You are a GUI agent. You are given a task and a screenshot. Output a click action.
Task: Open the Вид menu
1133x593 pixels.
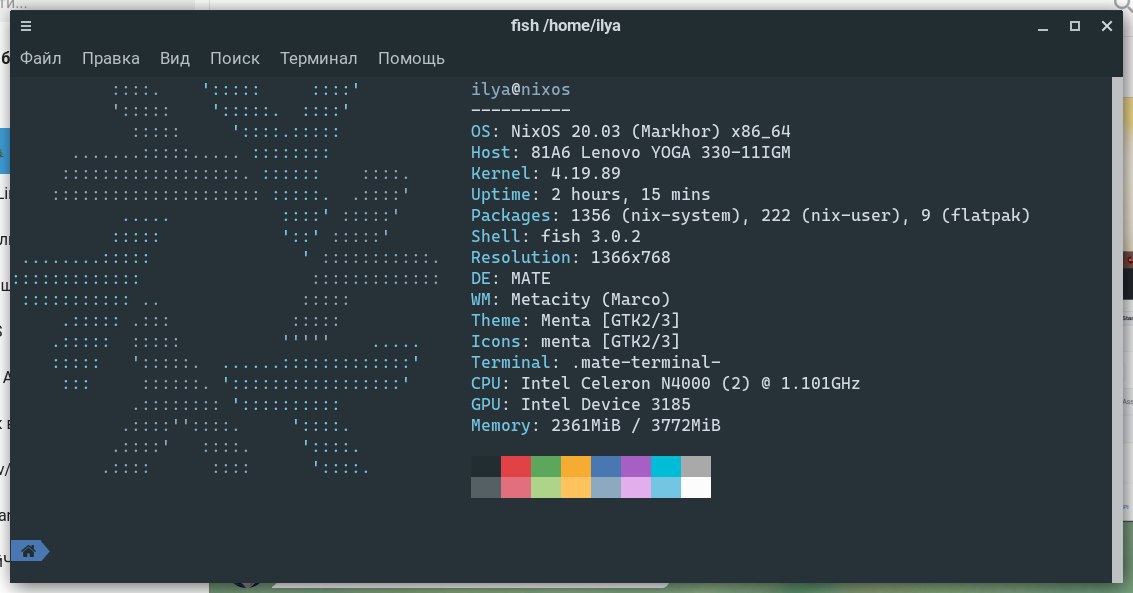175,59
